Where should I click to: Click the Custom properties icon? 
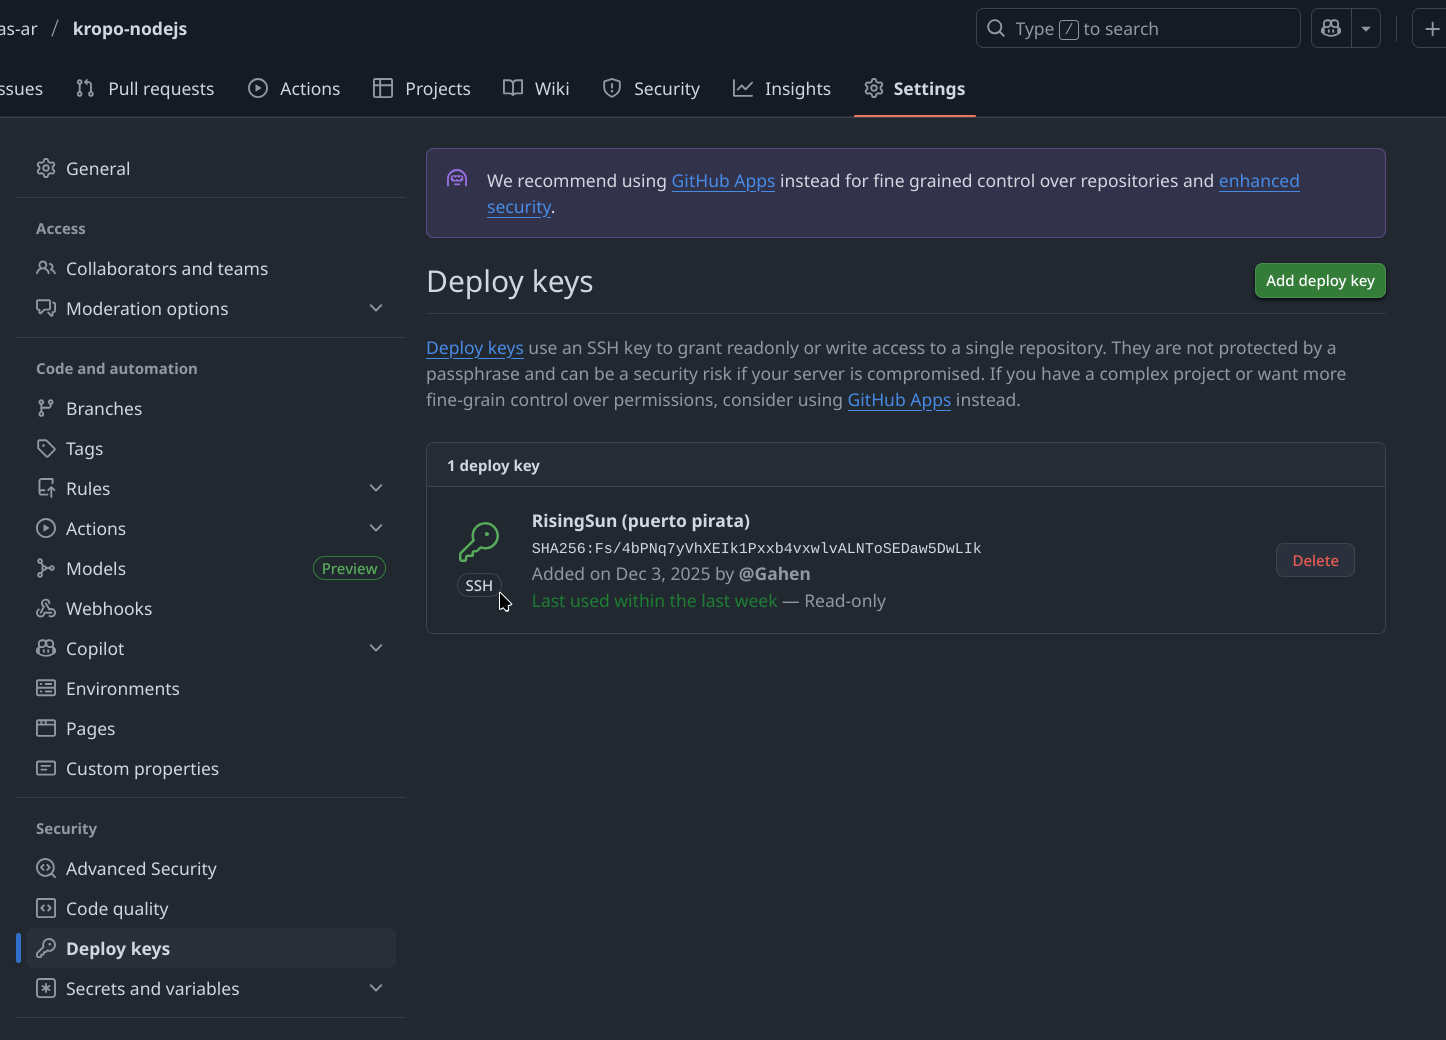(46, 768)
